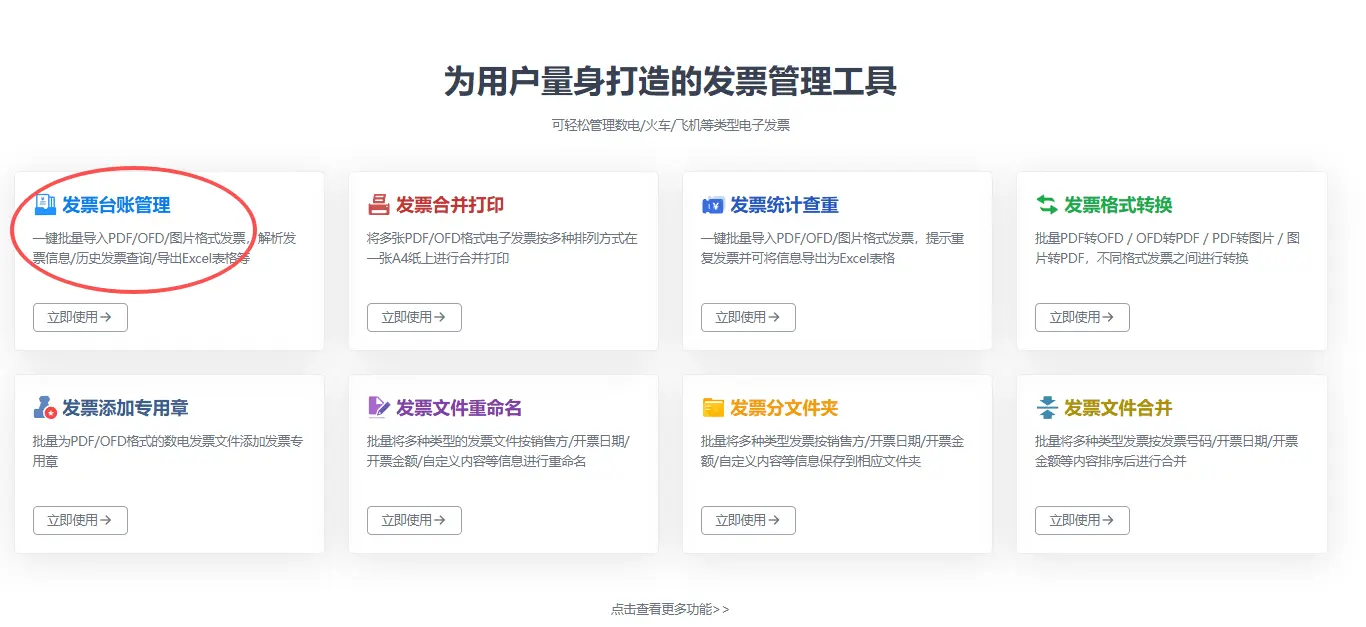Click the 发票添加专用章 stamp icon
Viewport: 1366px width, 627px height.
pyautogui.click(x=45, y=408)
